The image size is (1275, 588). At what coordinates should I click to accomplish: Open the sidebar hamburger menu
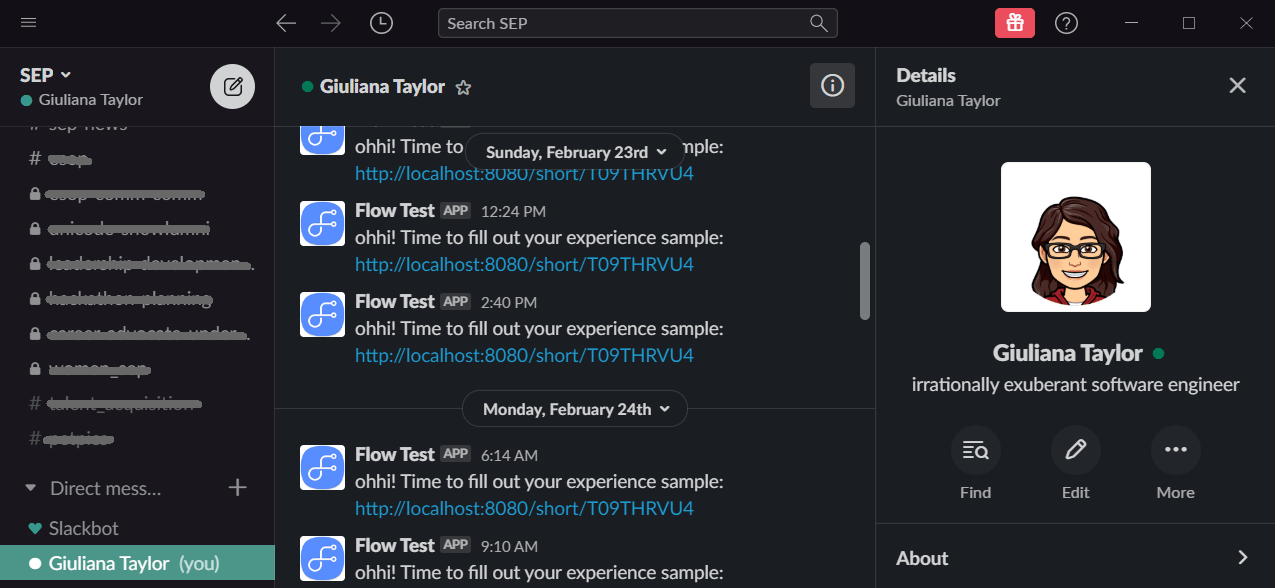pos(27,22)
